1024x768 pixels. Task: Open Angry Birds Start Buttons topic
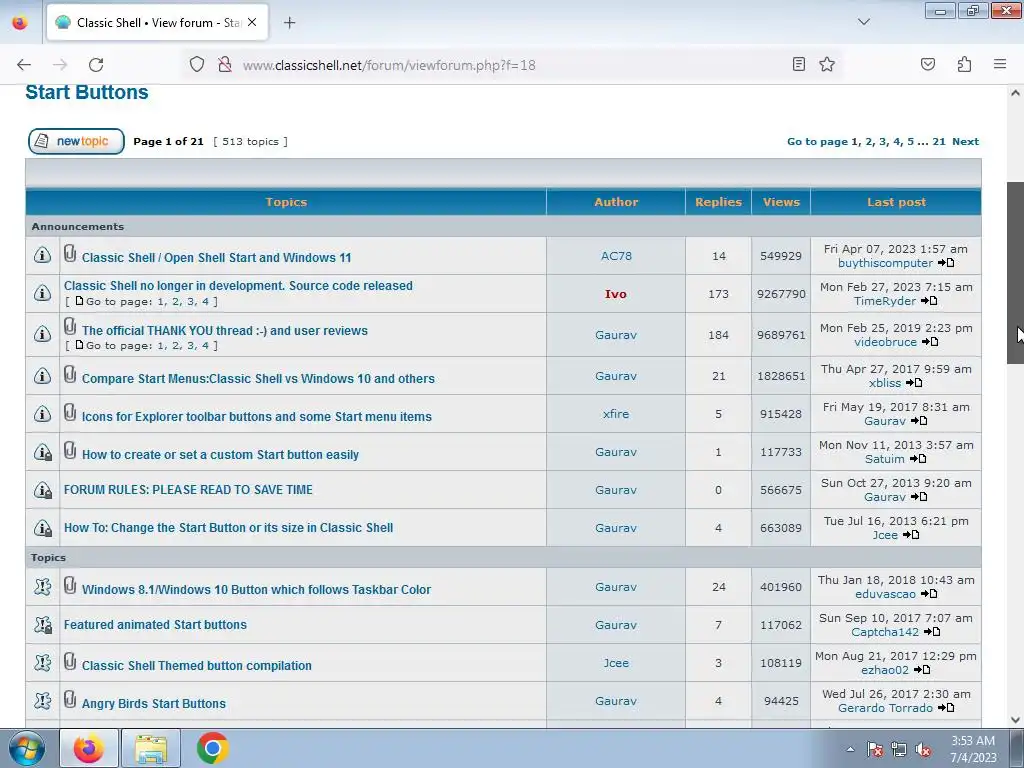153,703
